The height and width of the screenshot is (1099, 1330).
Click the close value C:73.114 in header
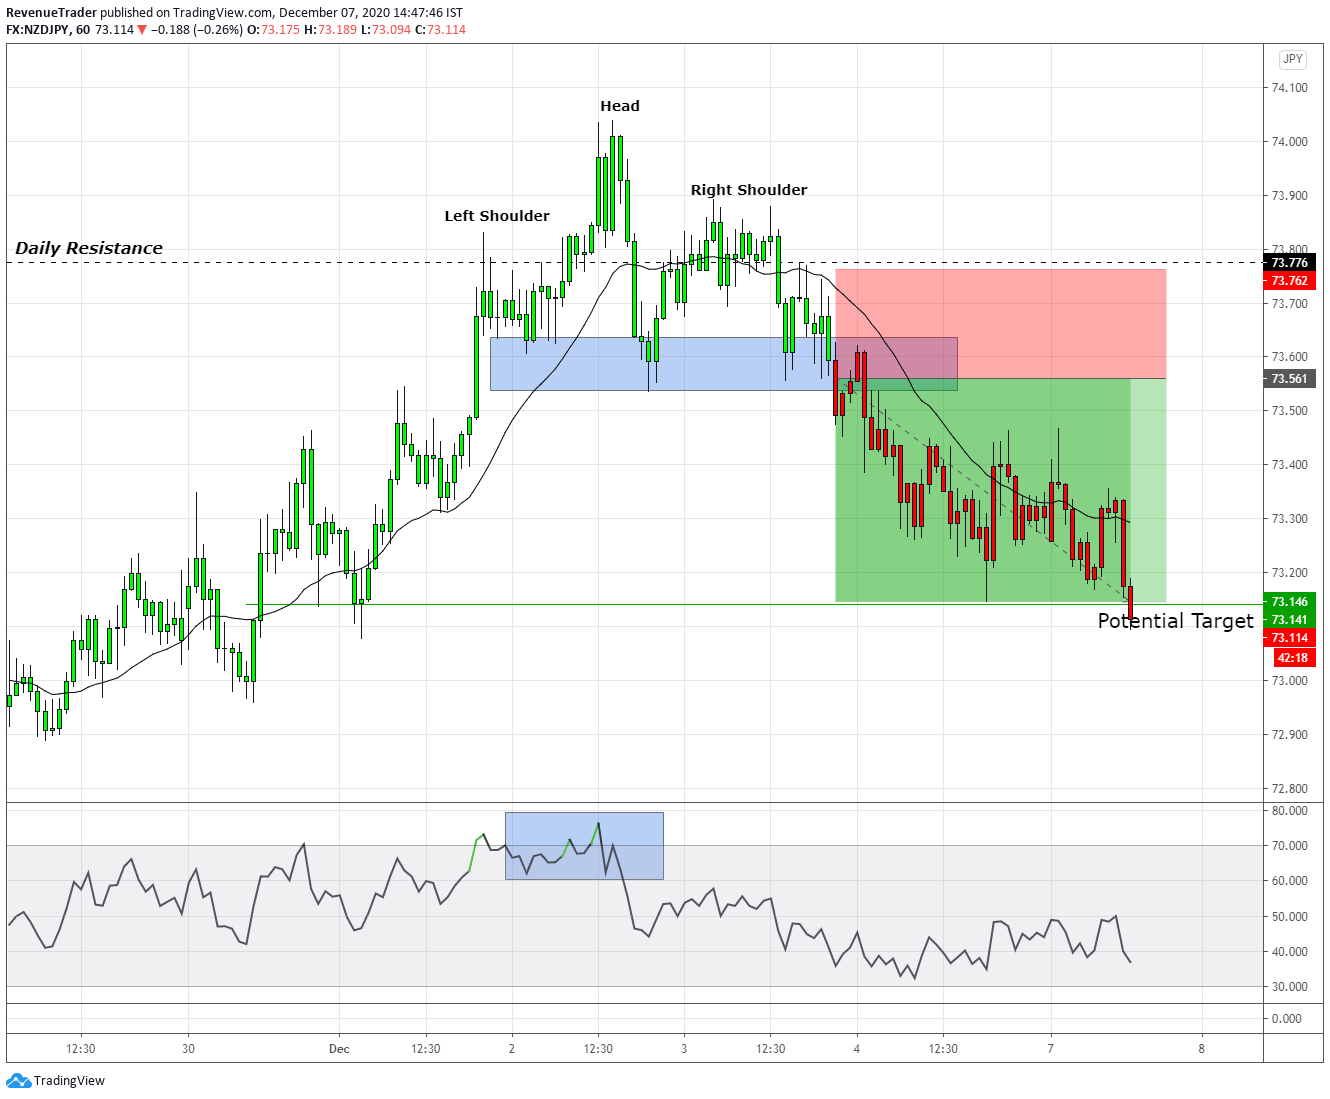pos(440,30)
